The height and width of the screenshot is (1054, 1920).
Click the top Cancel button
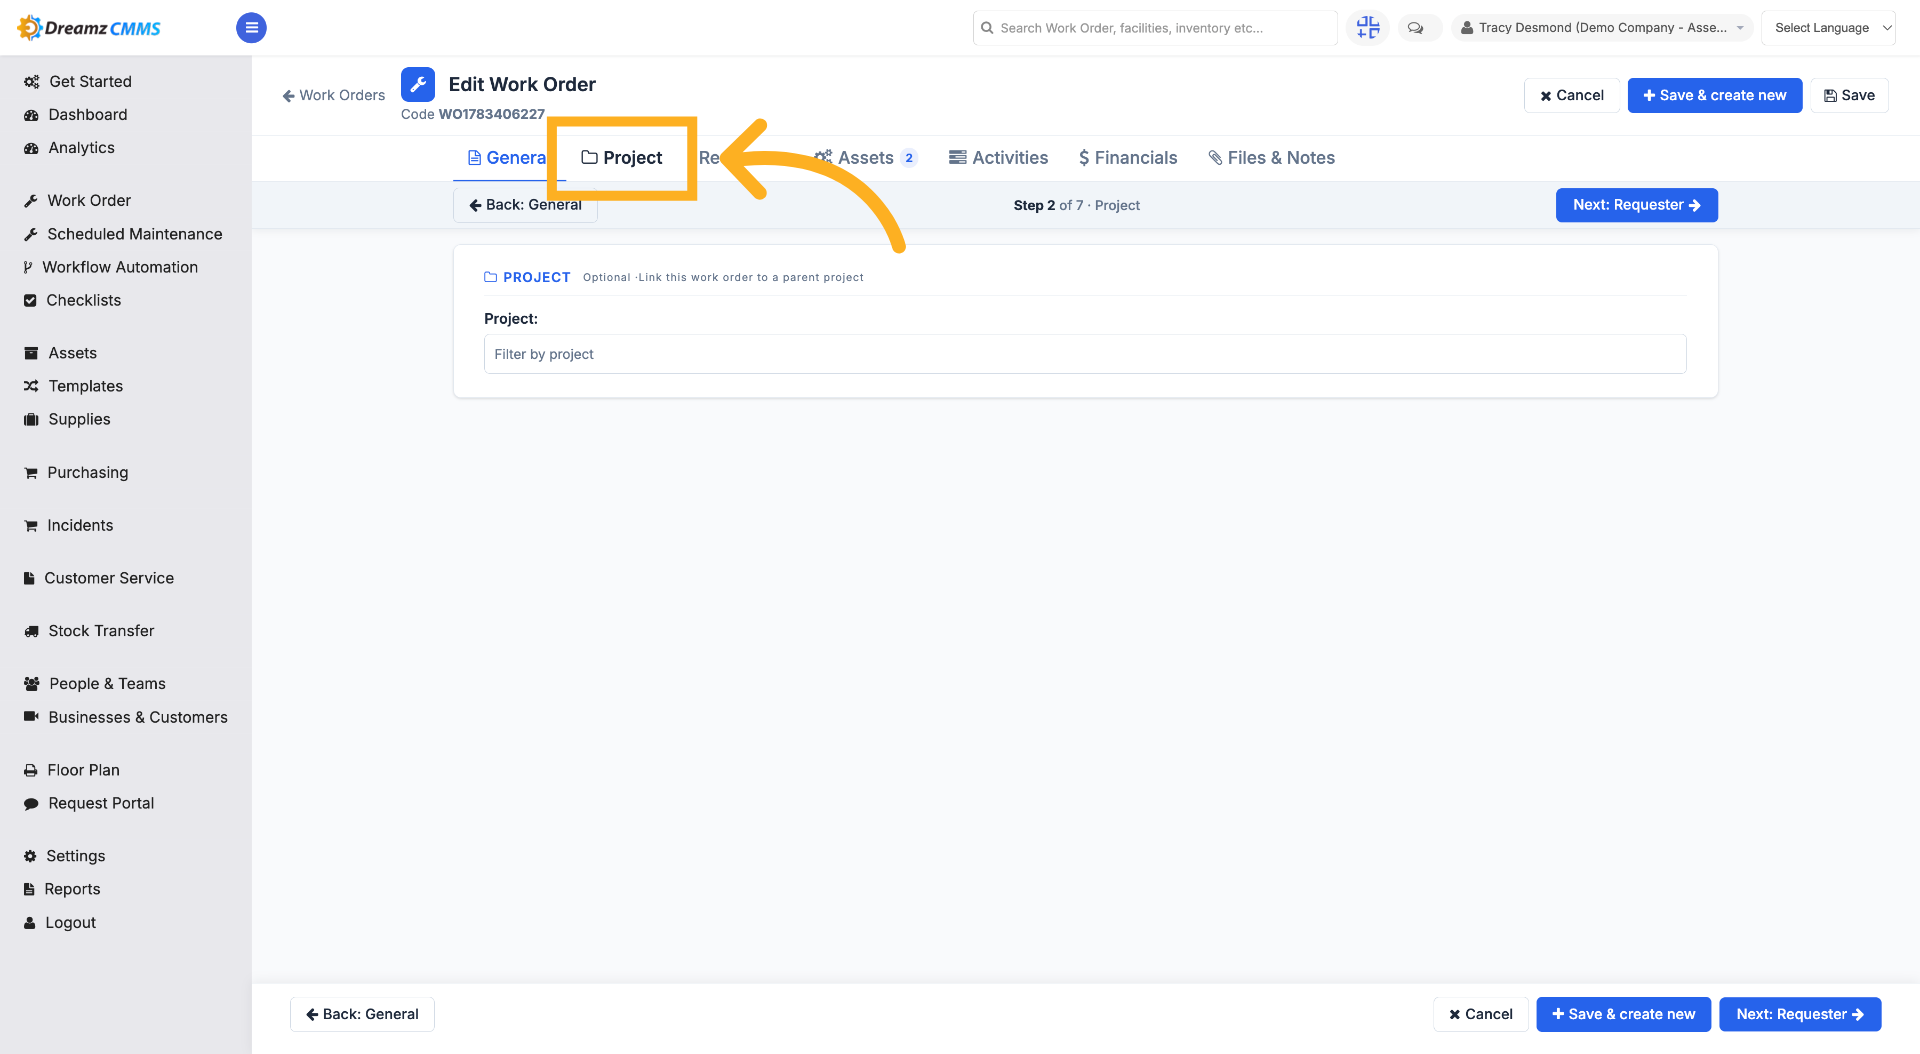1572,95
